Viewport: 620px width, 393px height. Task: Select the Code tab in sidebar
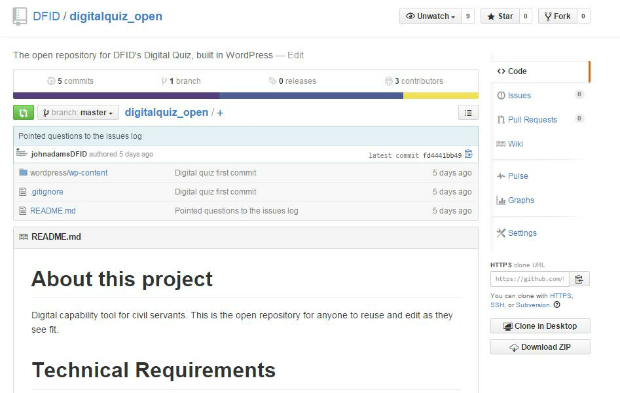pyautogui.click(x=540, y=71)
